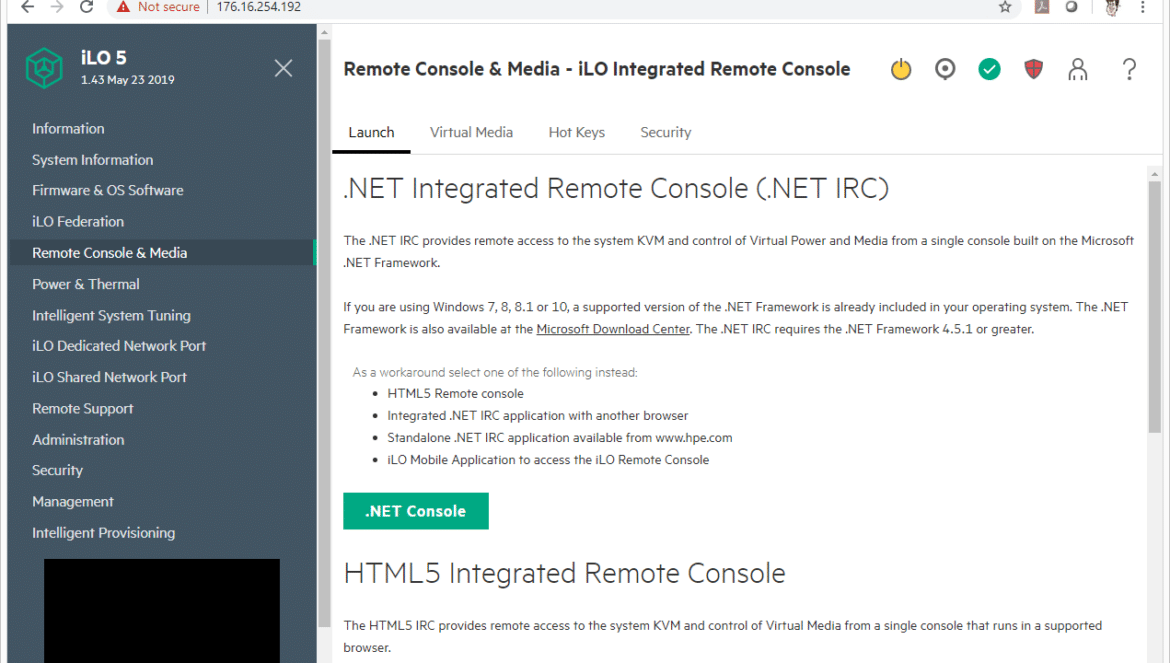Click the main content vertical scrollbar
The image size is (1170, 663).
1154,306
